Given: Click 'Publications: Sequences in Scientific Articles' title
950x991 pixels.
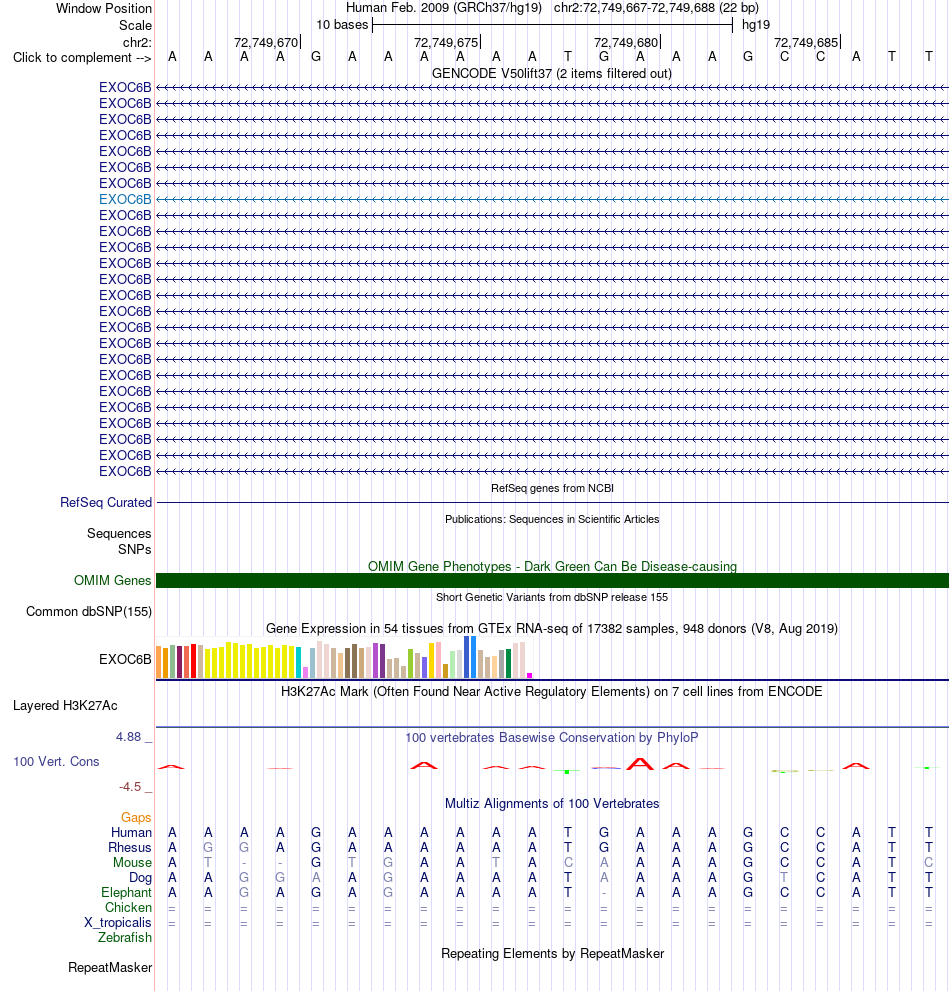Looking at the screenshot, I should click(x=552, y=519).
